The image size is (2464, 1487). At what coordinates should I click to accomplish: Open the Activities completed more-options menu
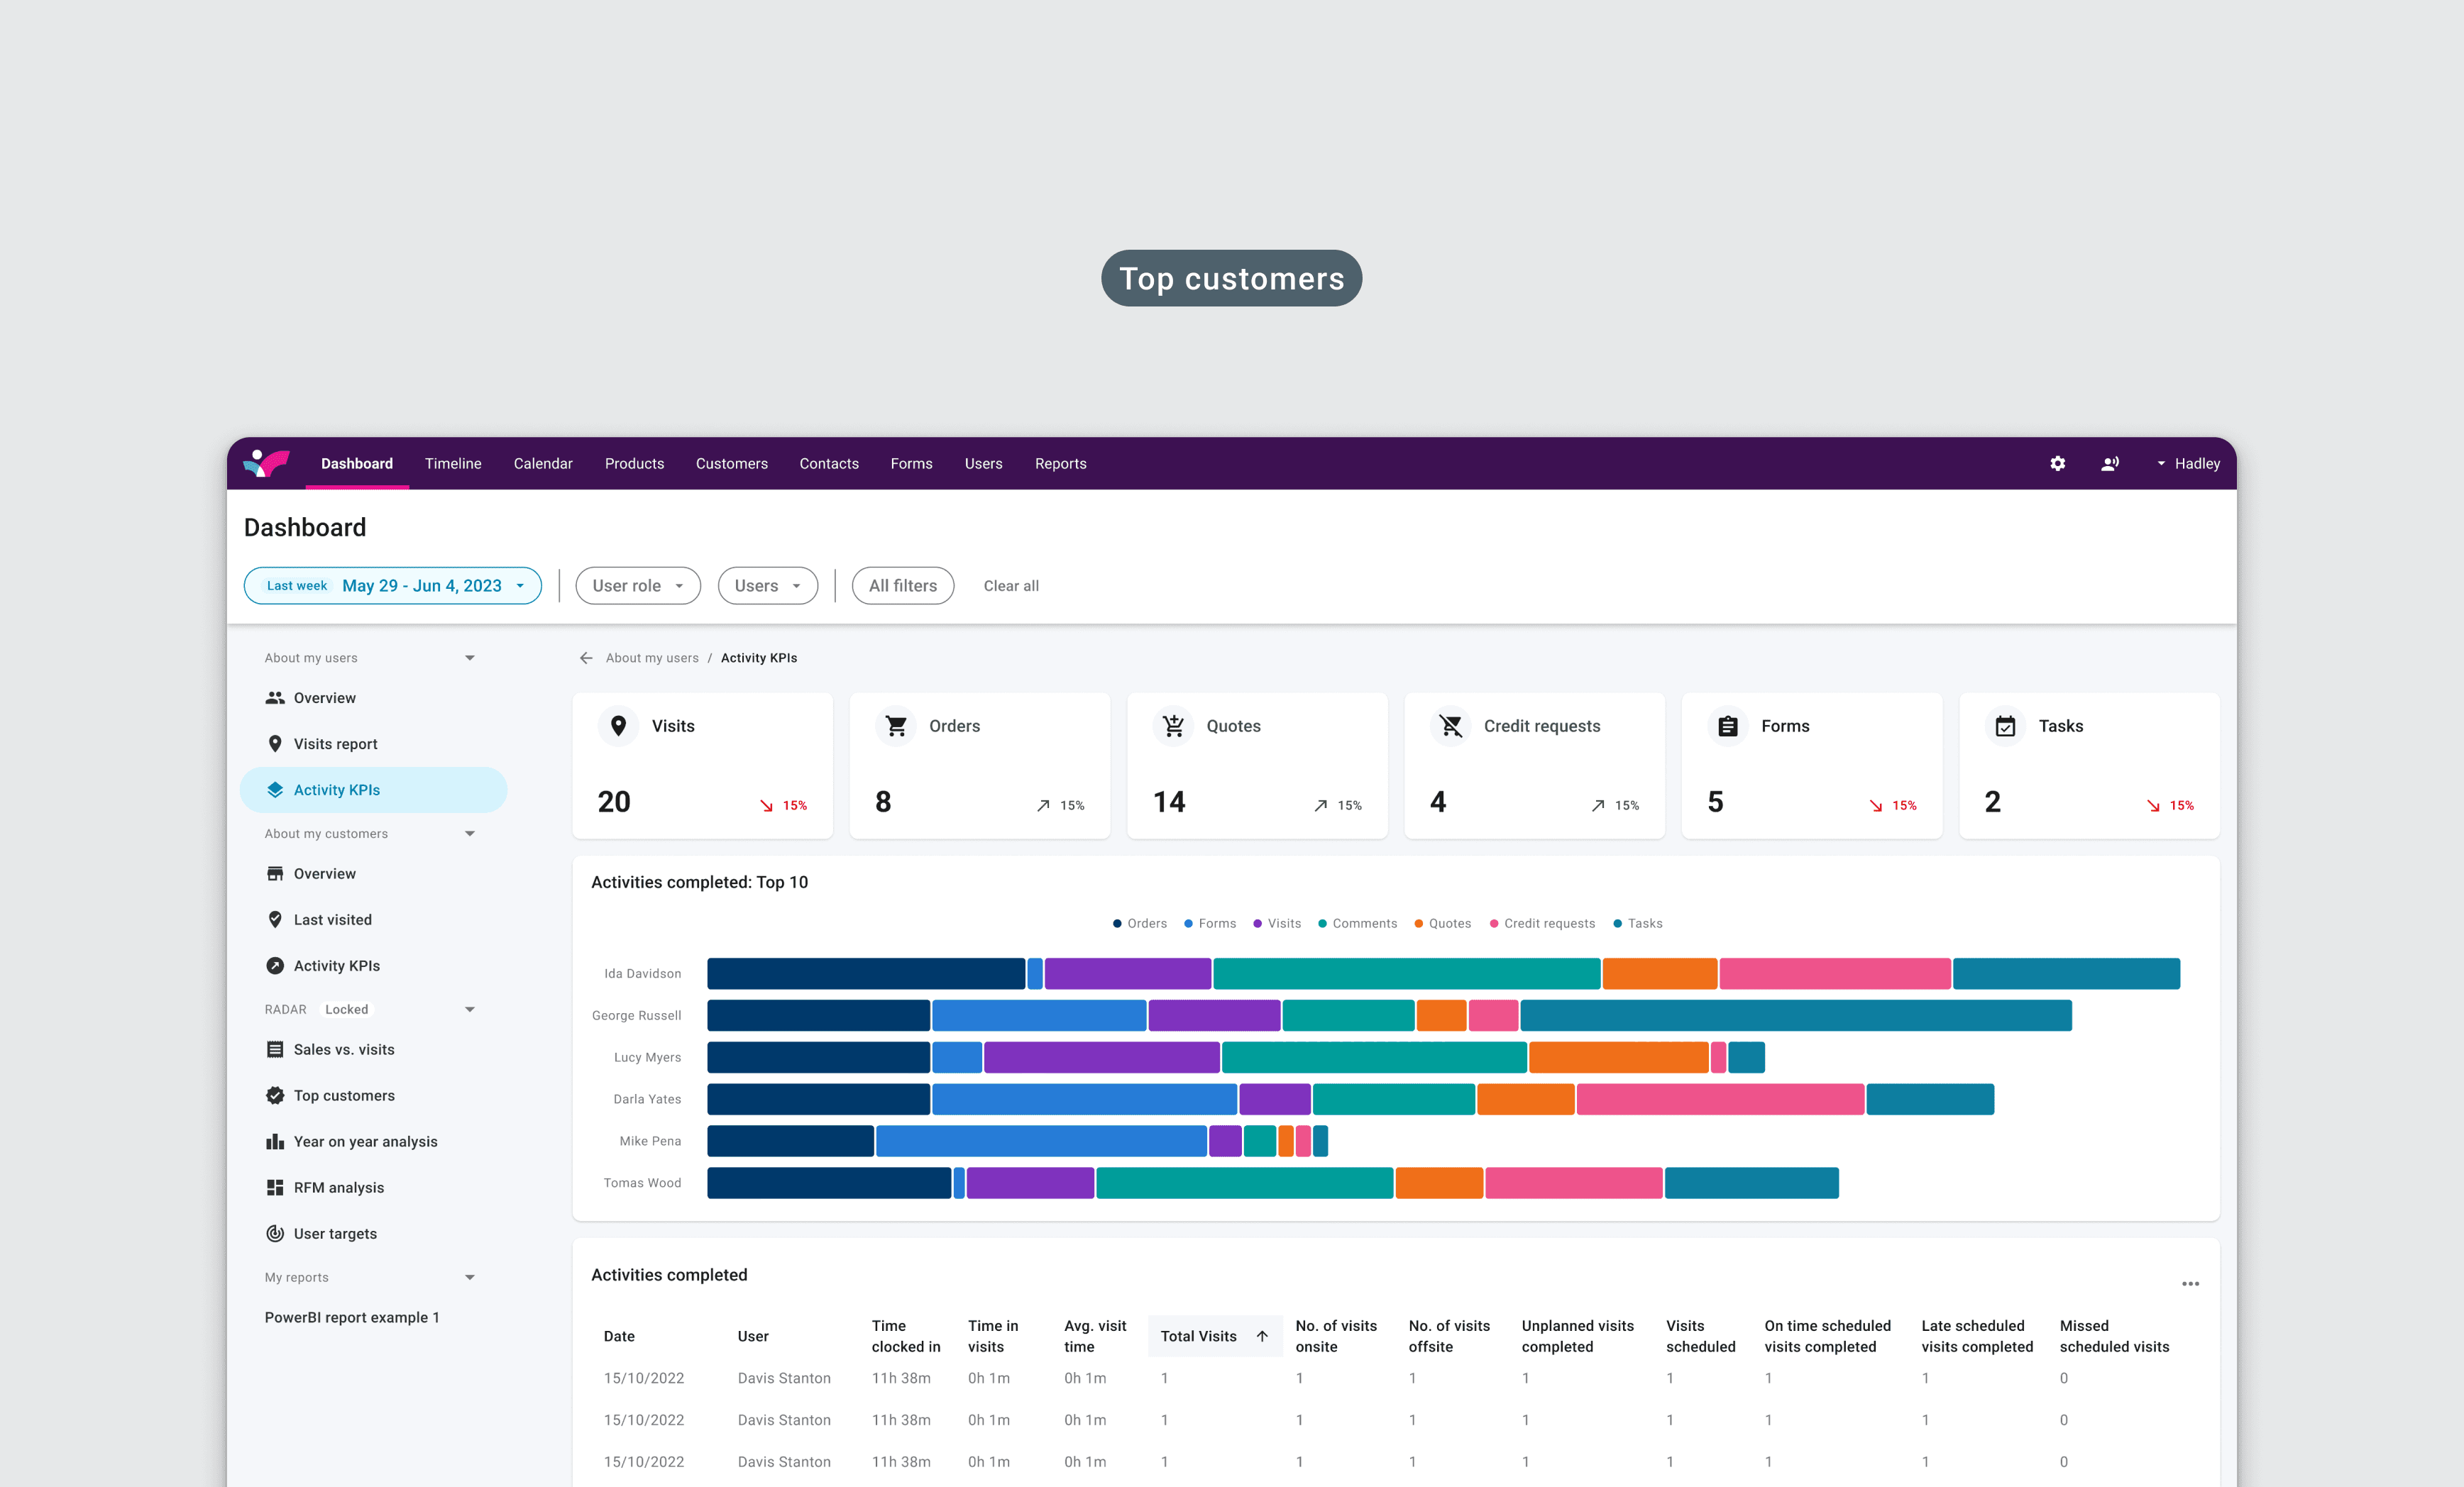click(2190, 1283)
